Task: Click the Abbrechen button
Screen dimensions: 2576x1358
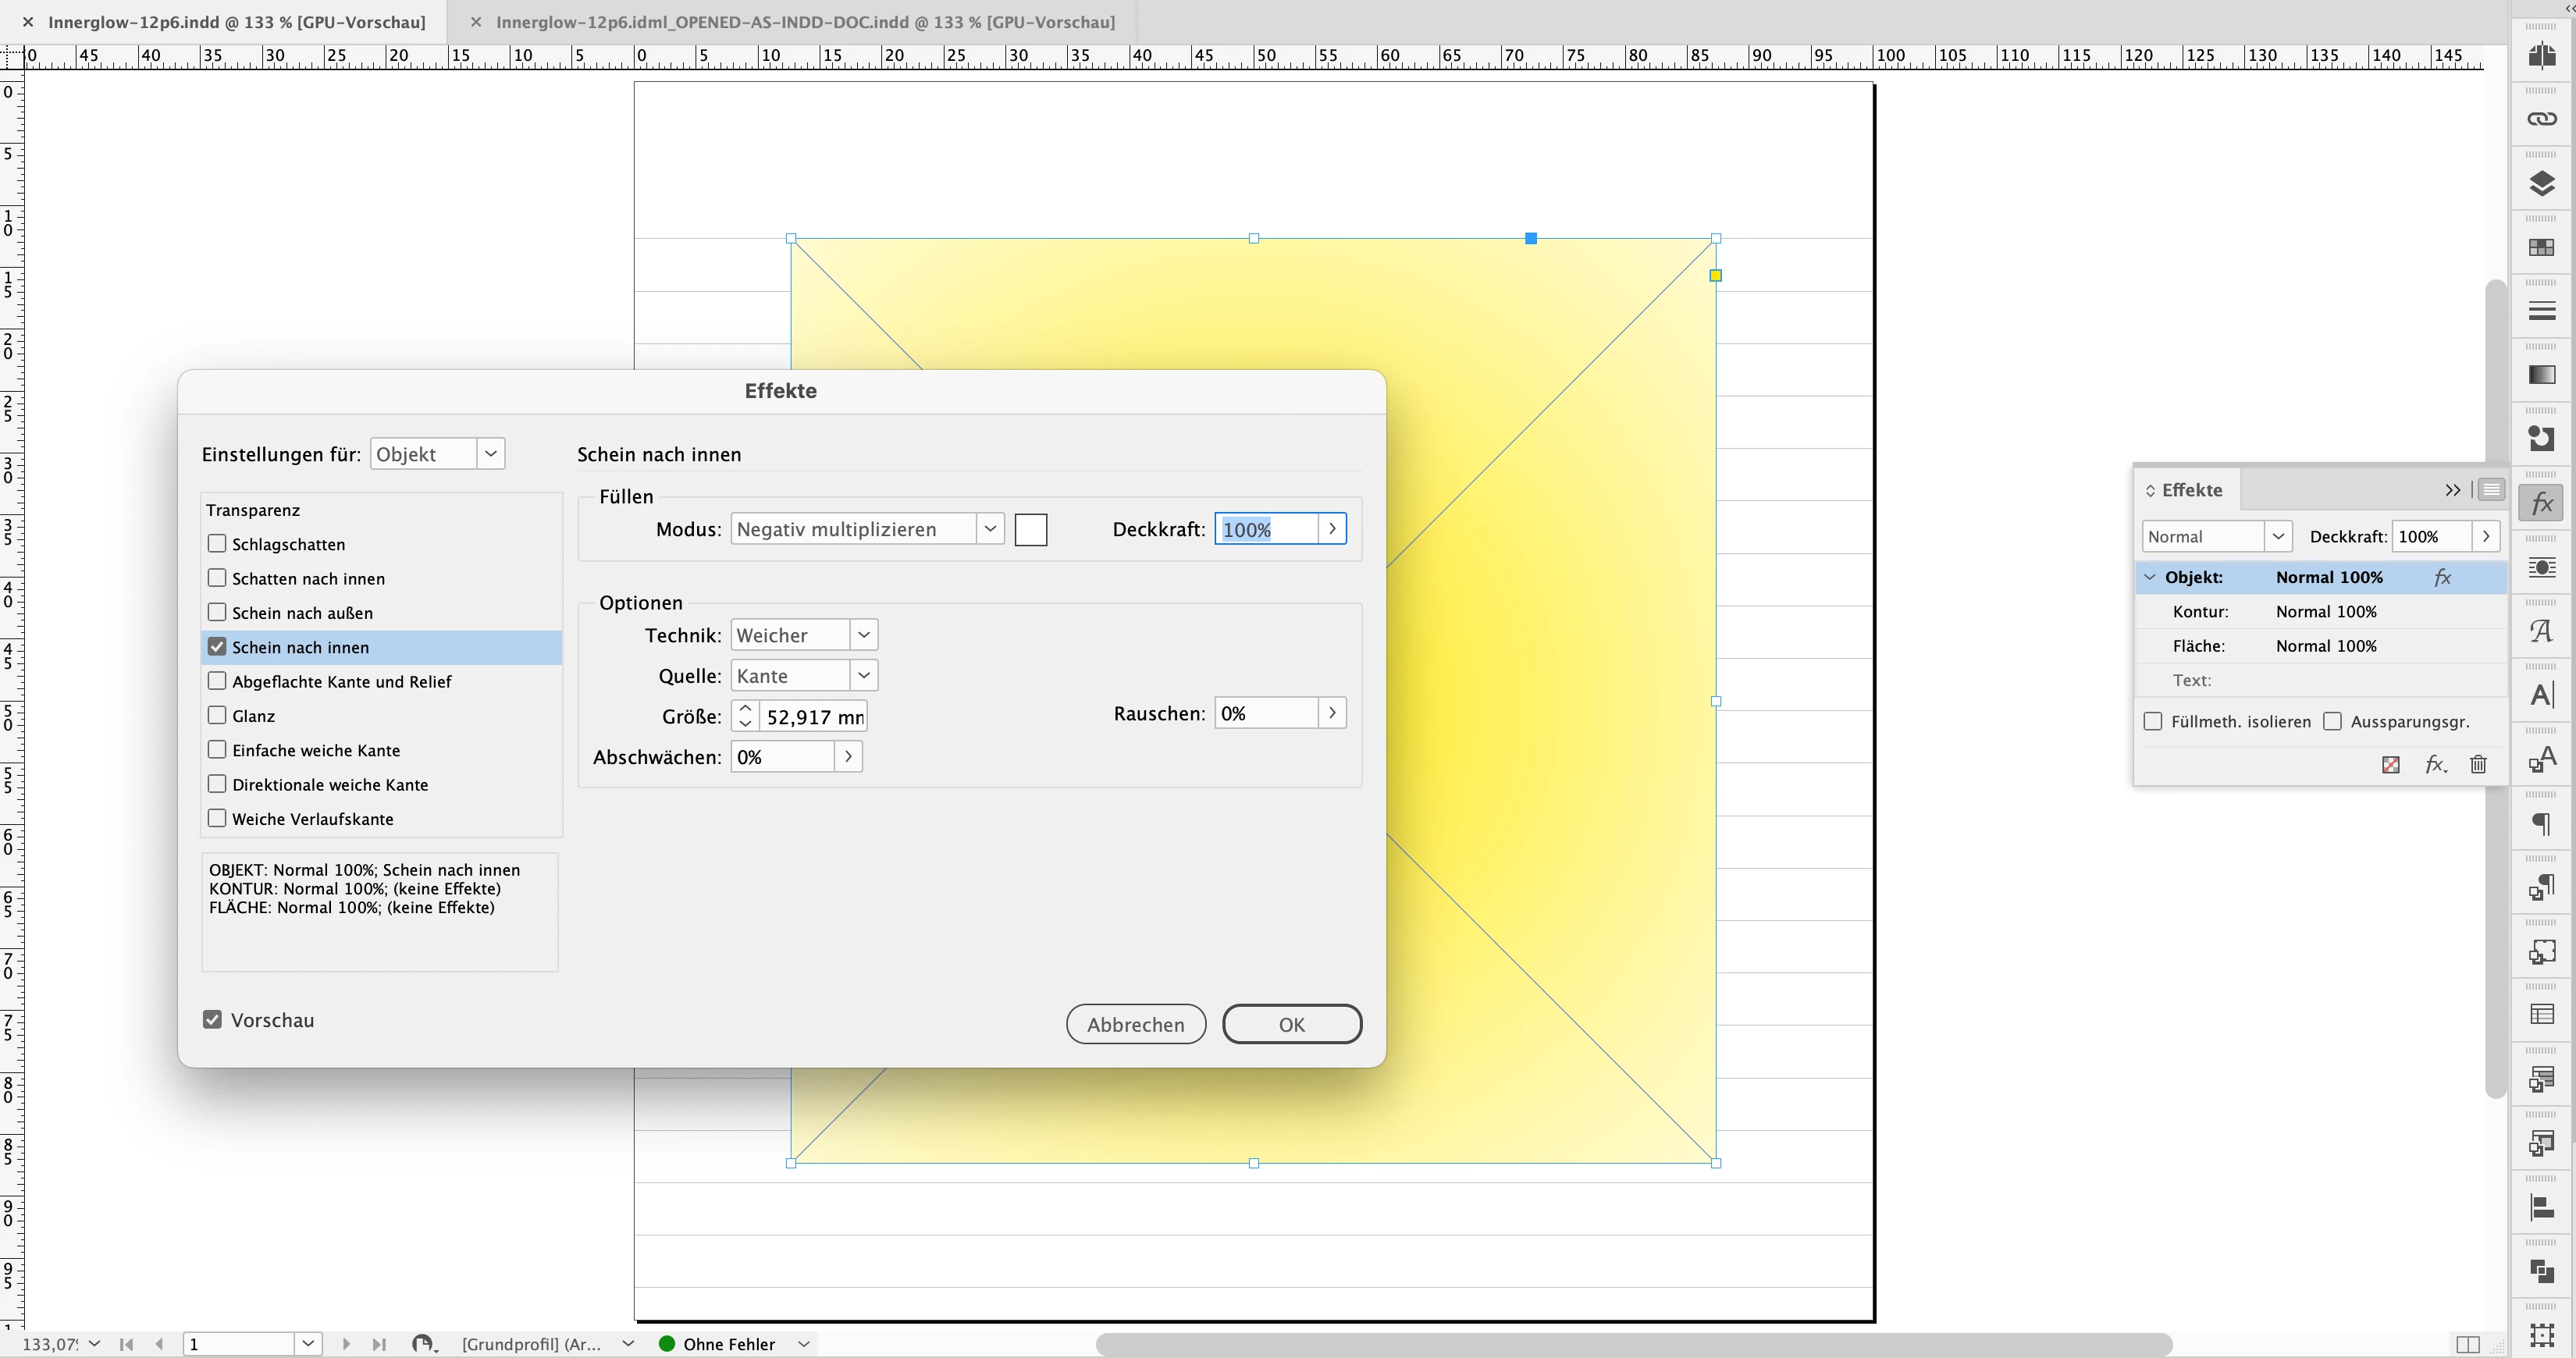Action: click(x=1135, y=1024)
